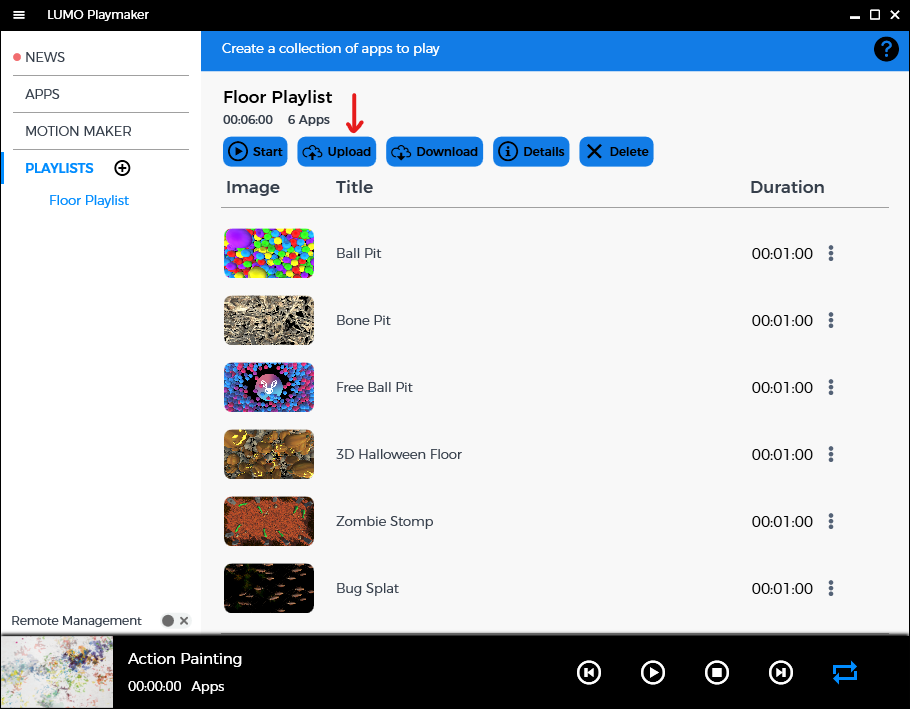
Task: Click the Duration column header
Action: point(787,187)
